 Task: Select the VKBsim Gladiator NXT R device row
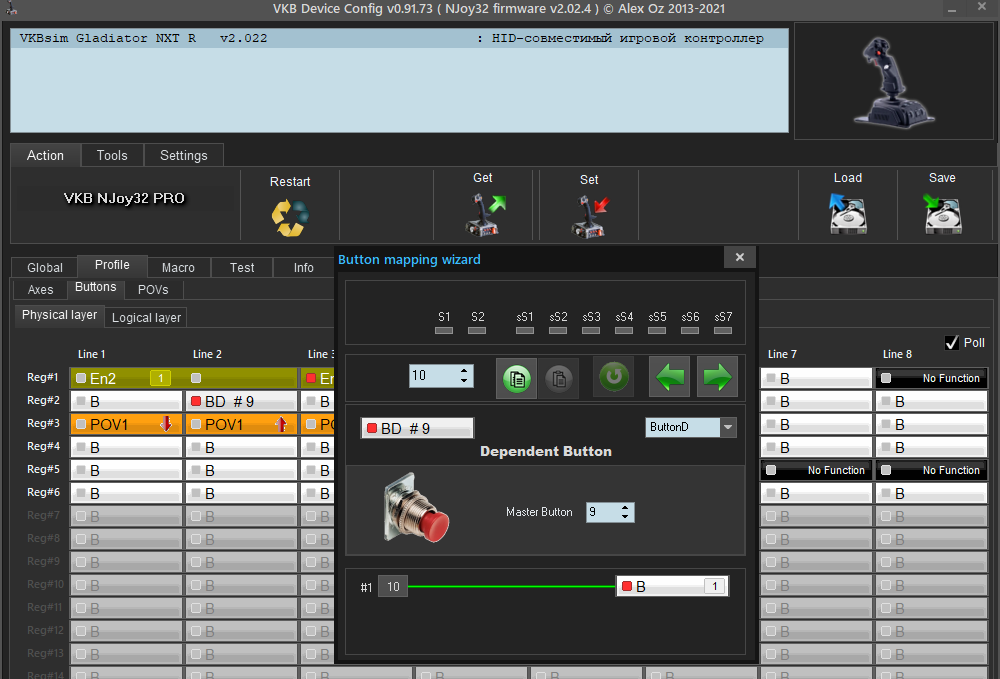(399, 38)
